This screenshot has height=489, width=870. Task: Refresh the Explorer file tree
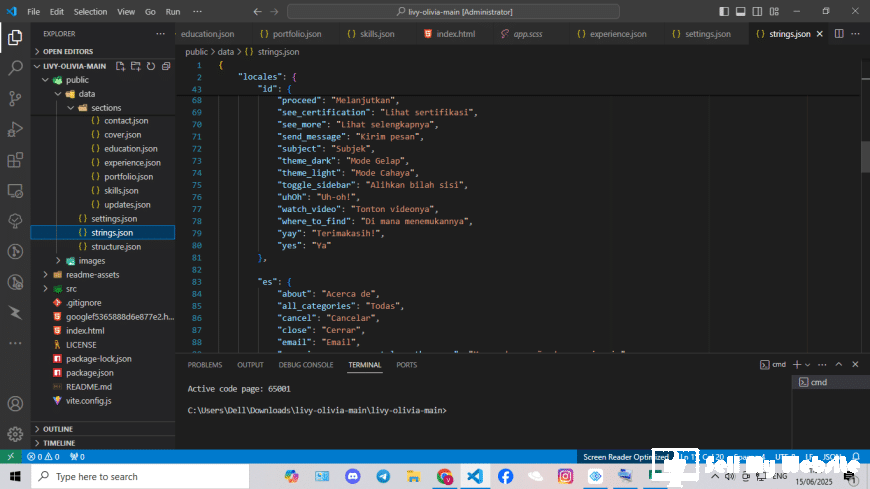tap(151, 66)
